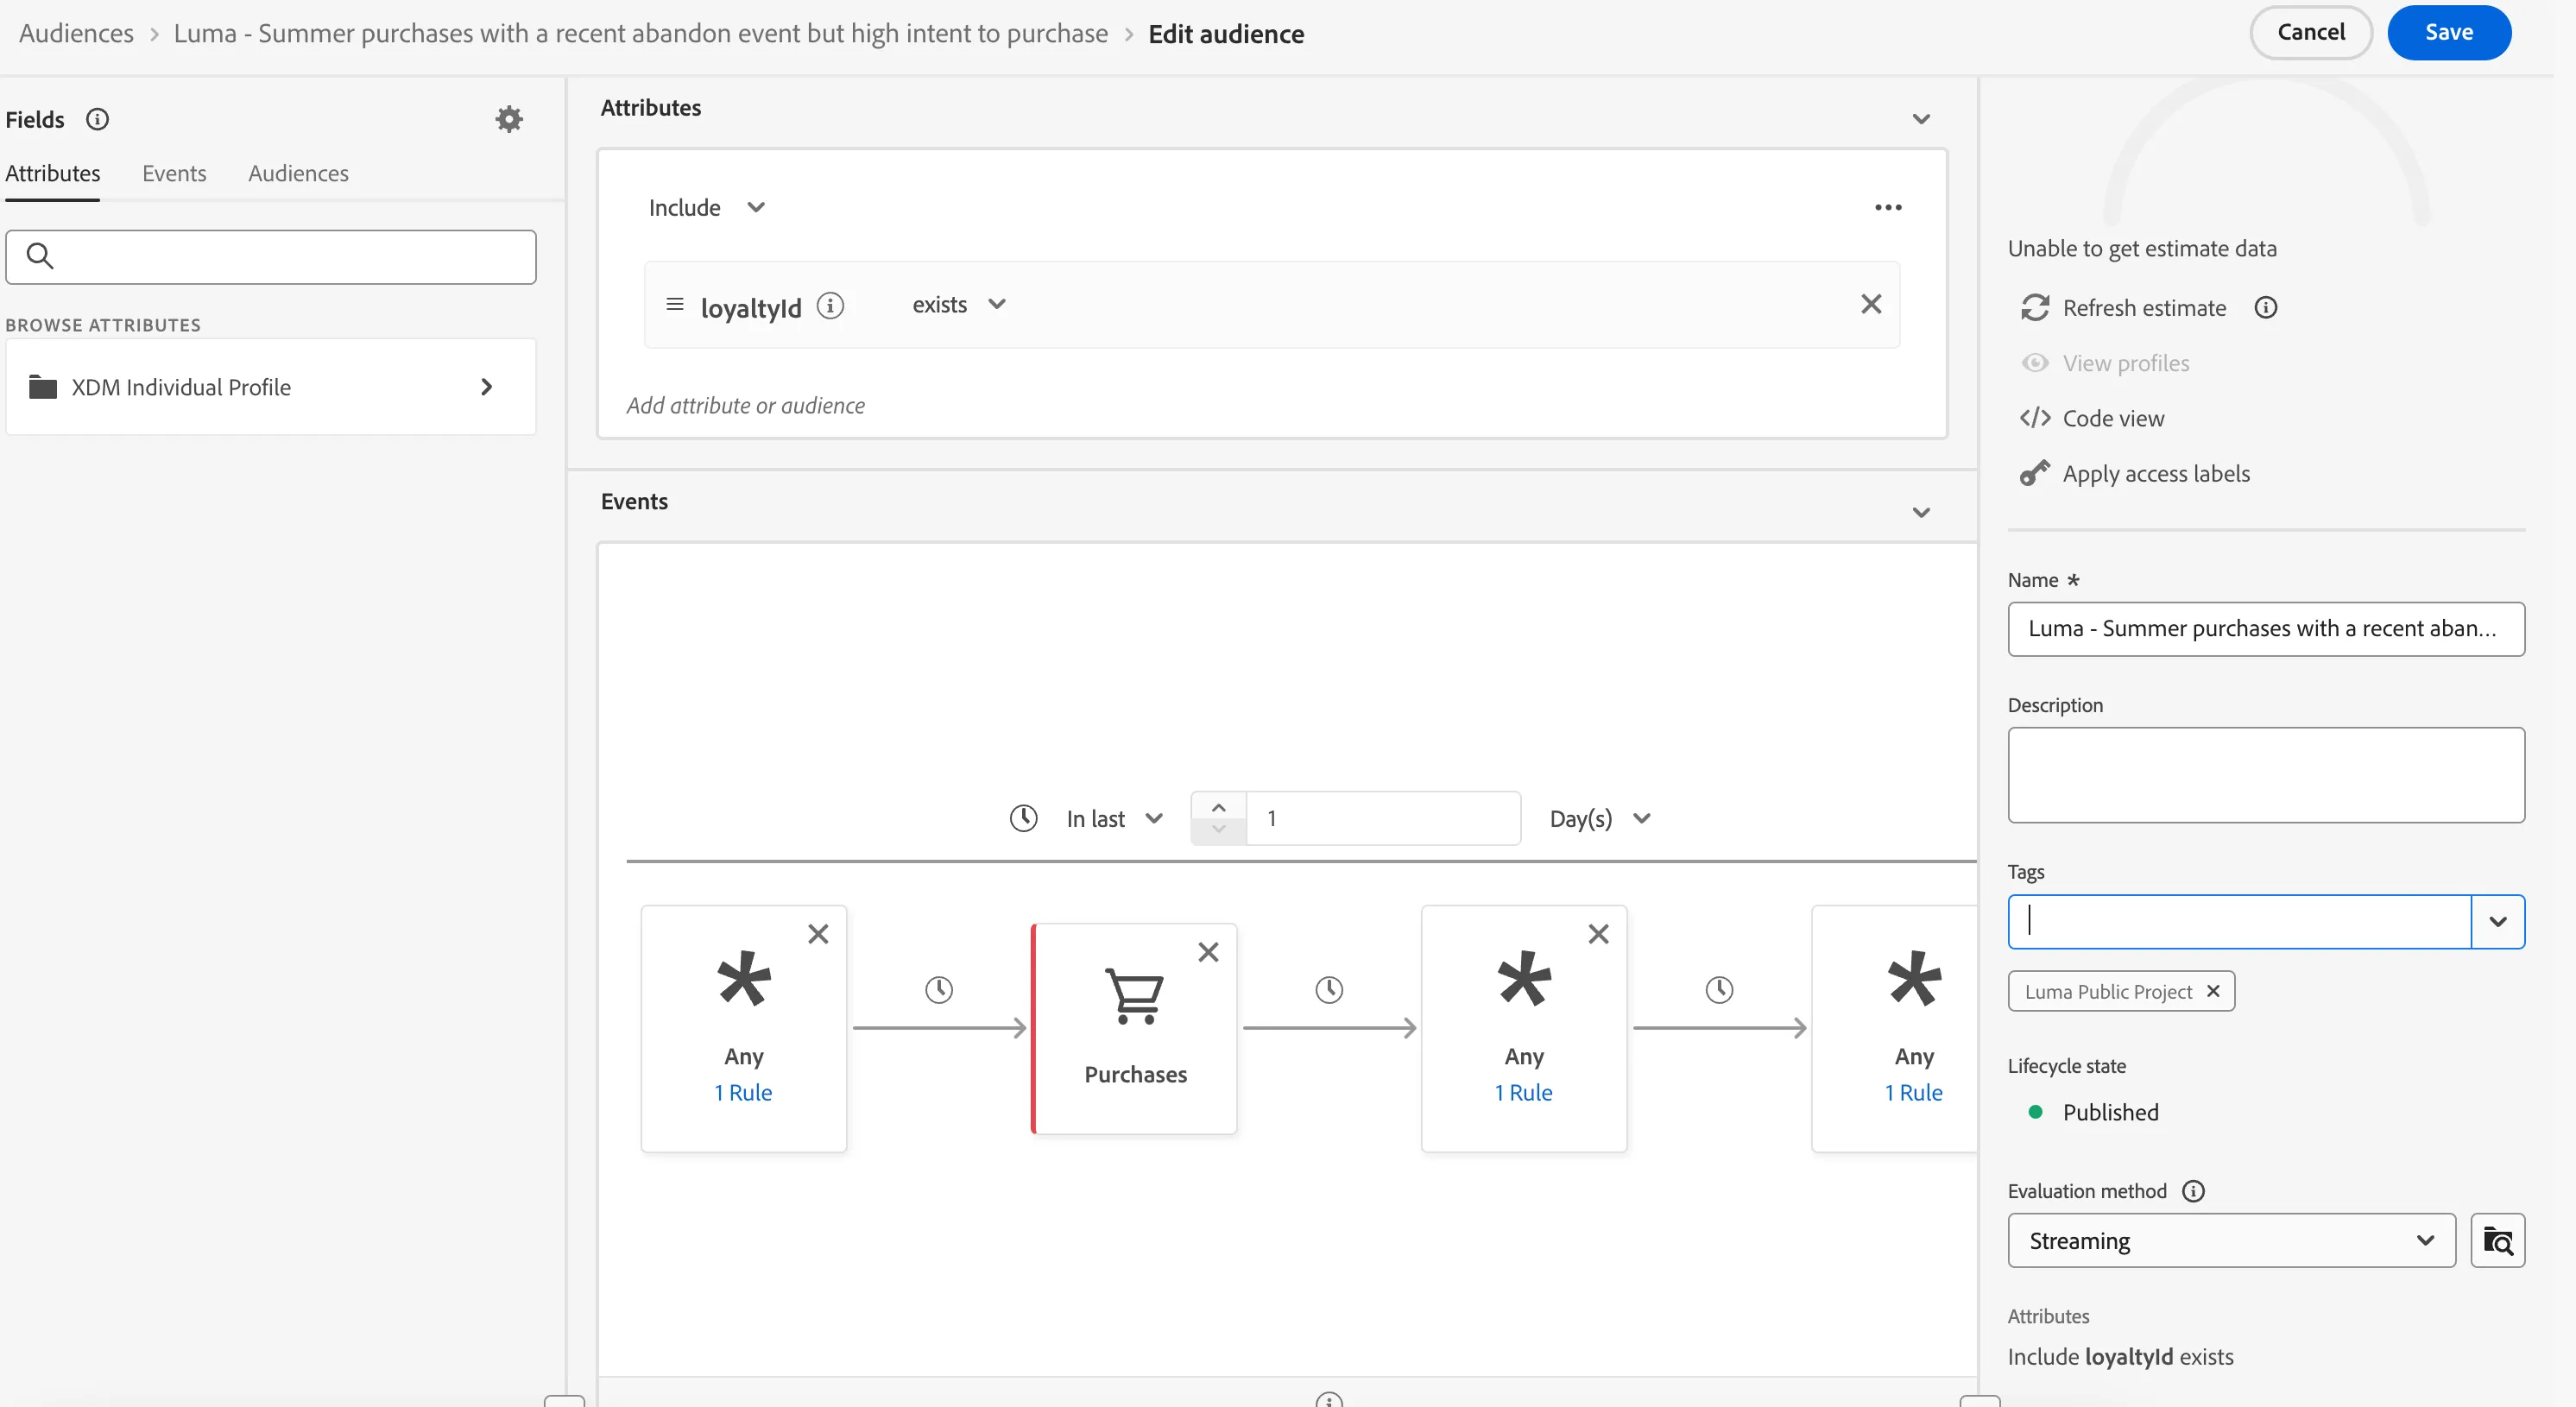Click the browse icon next to Streaming

coord(2497,1241)
